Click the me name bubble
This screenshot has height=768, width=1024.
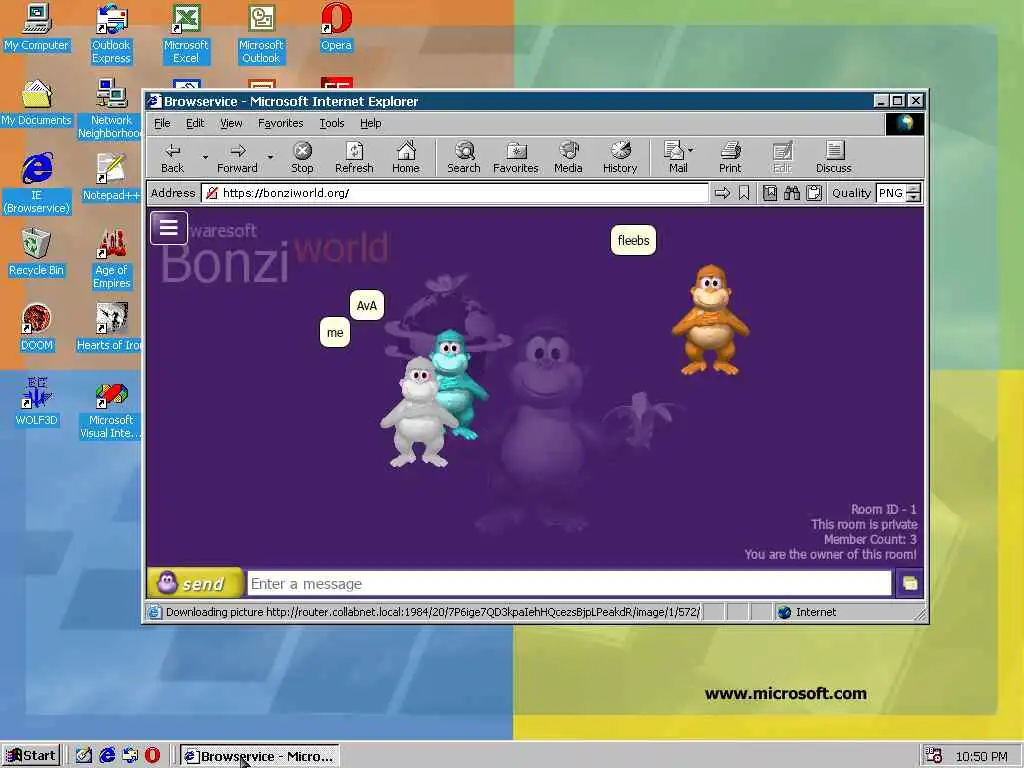[335, 332]
